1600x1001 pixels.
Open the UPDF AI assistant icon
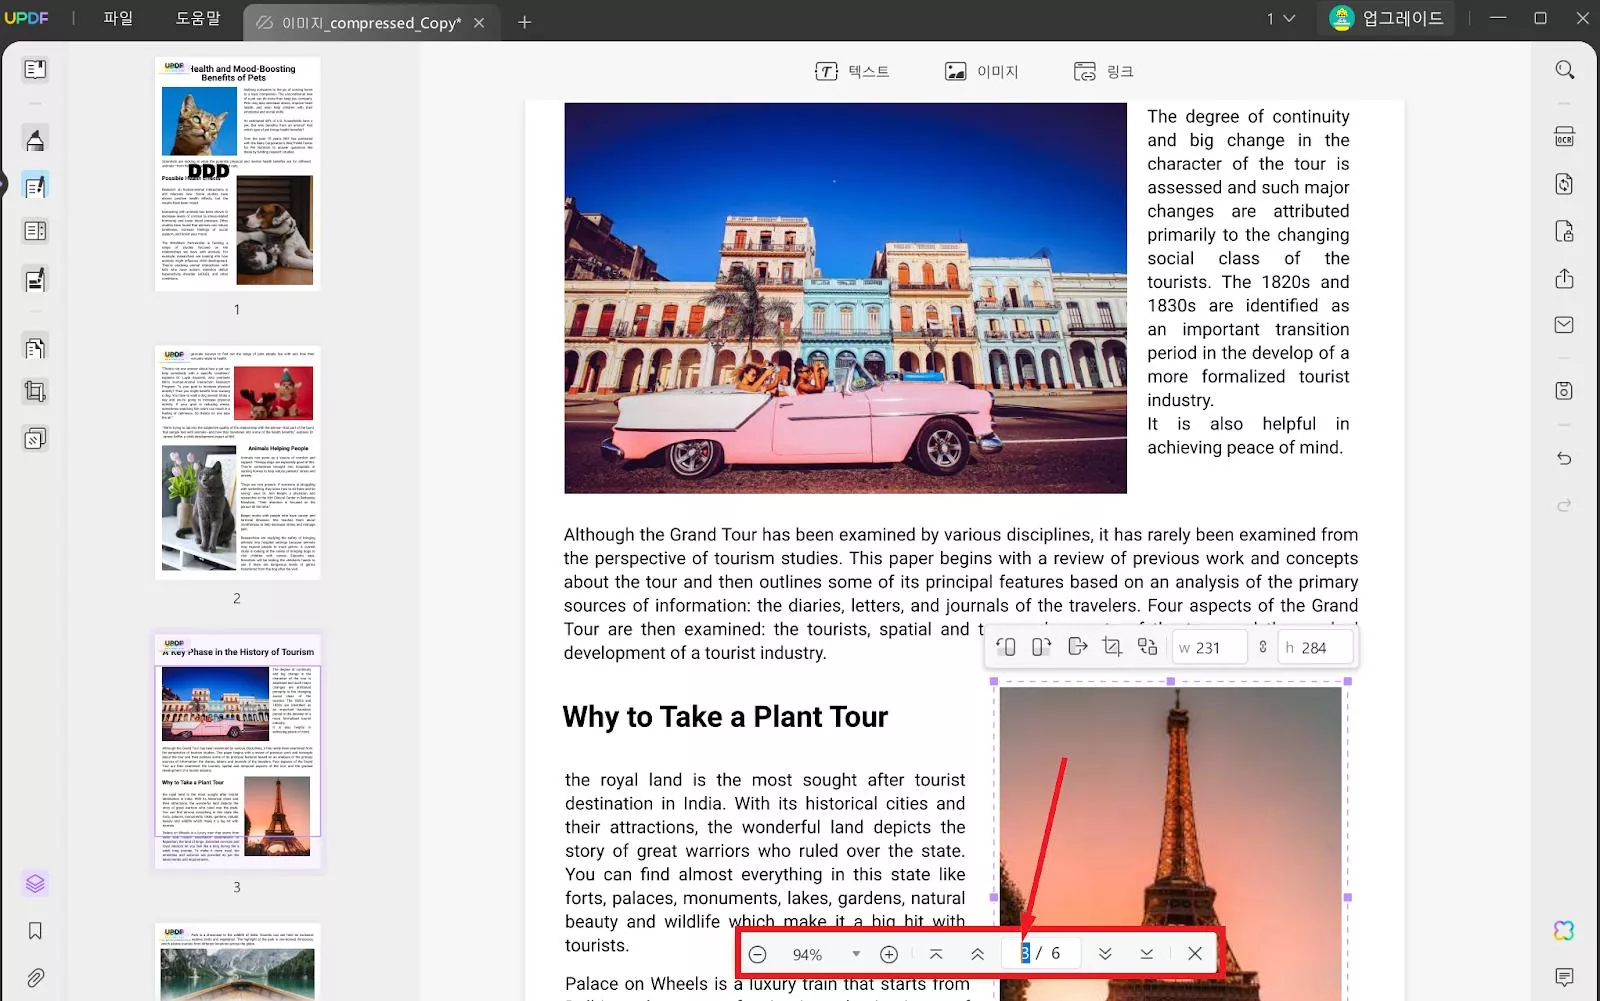pyautogui.click(x=1564, y=930)
